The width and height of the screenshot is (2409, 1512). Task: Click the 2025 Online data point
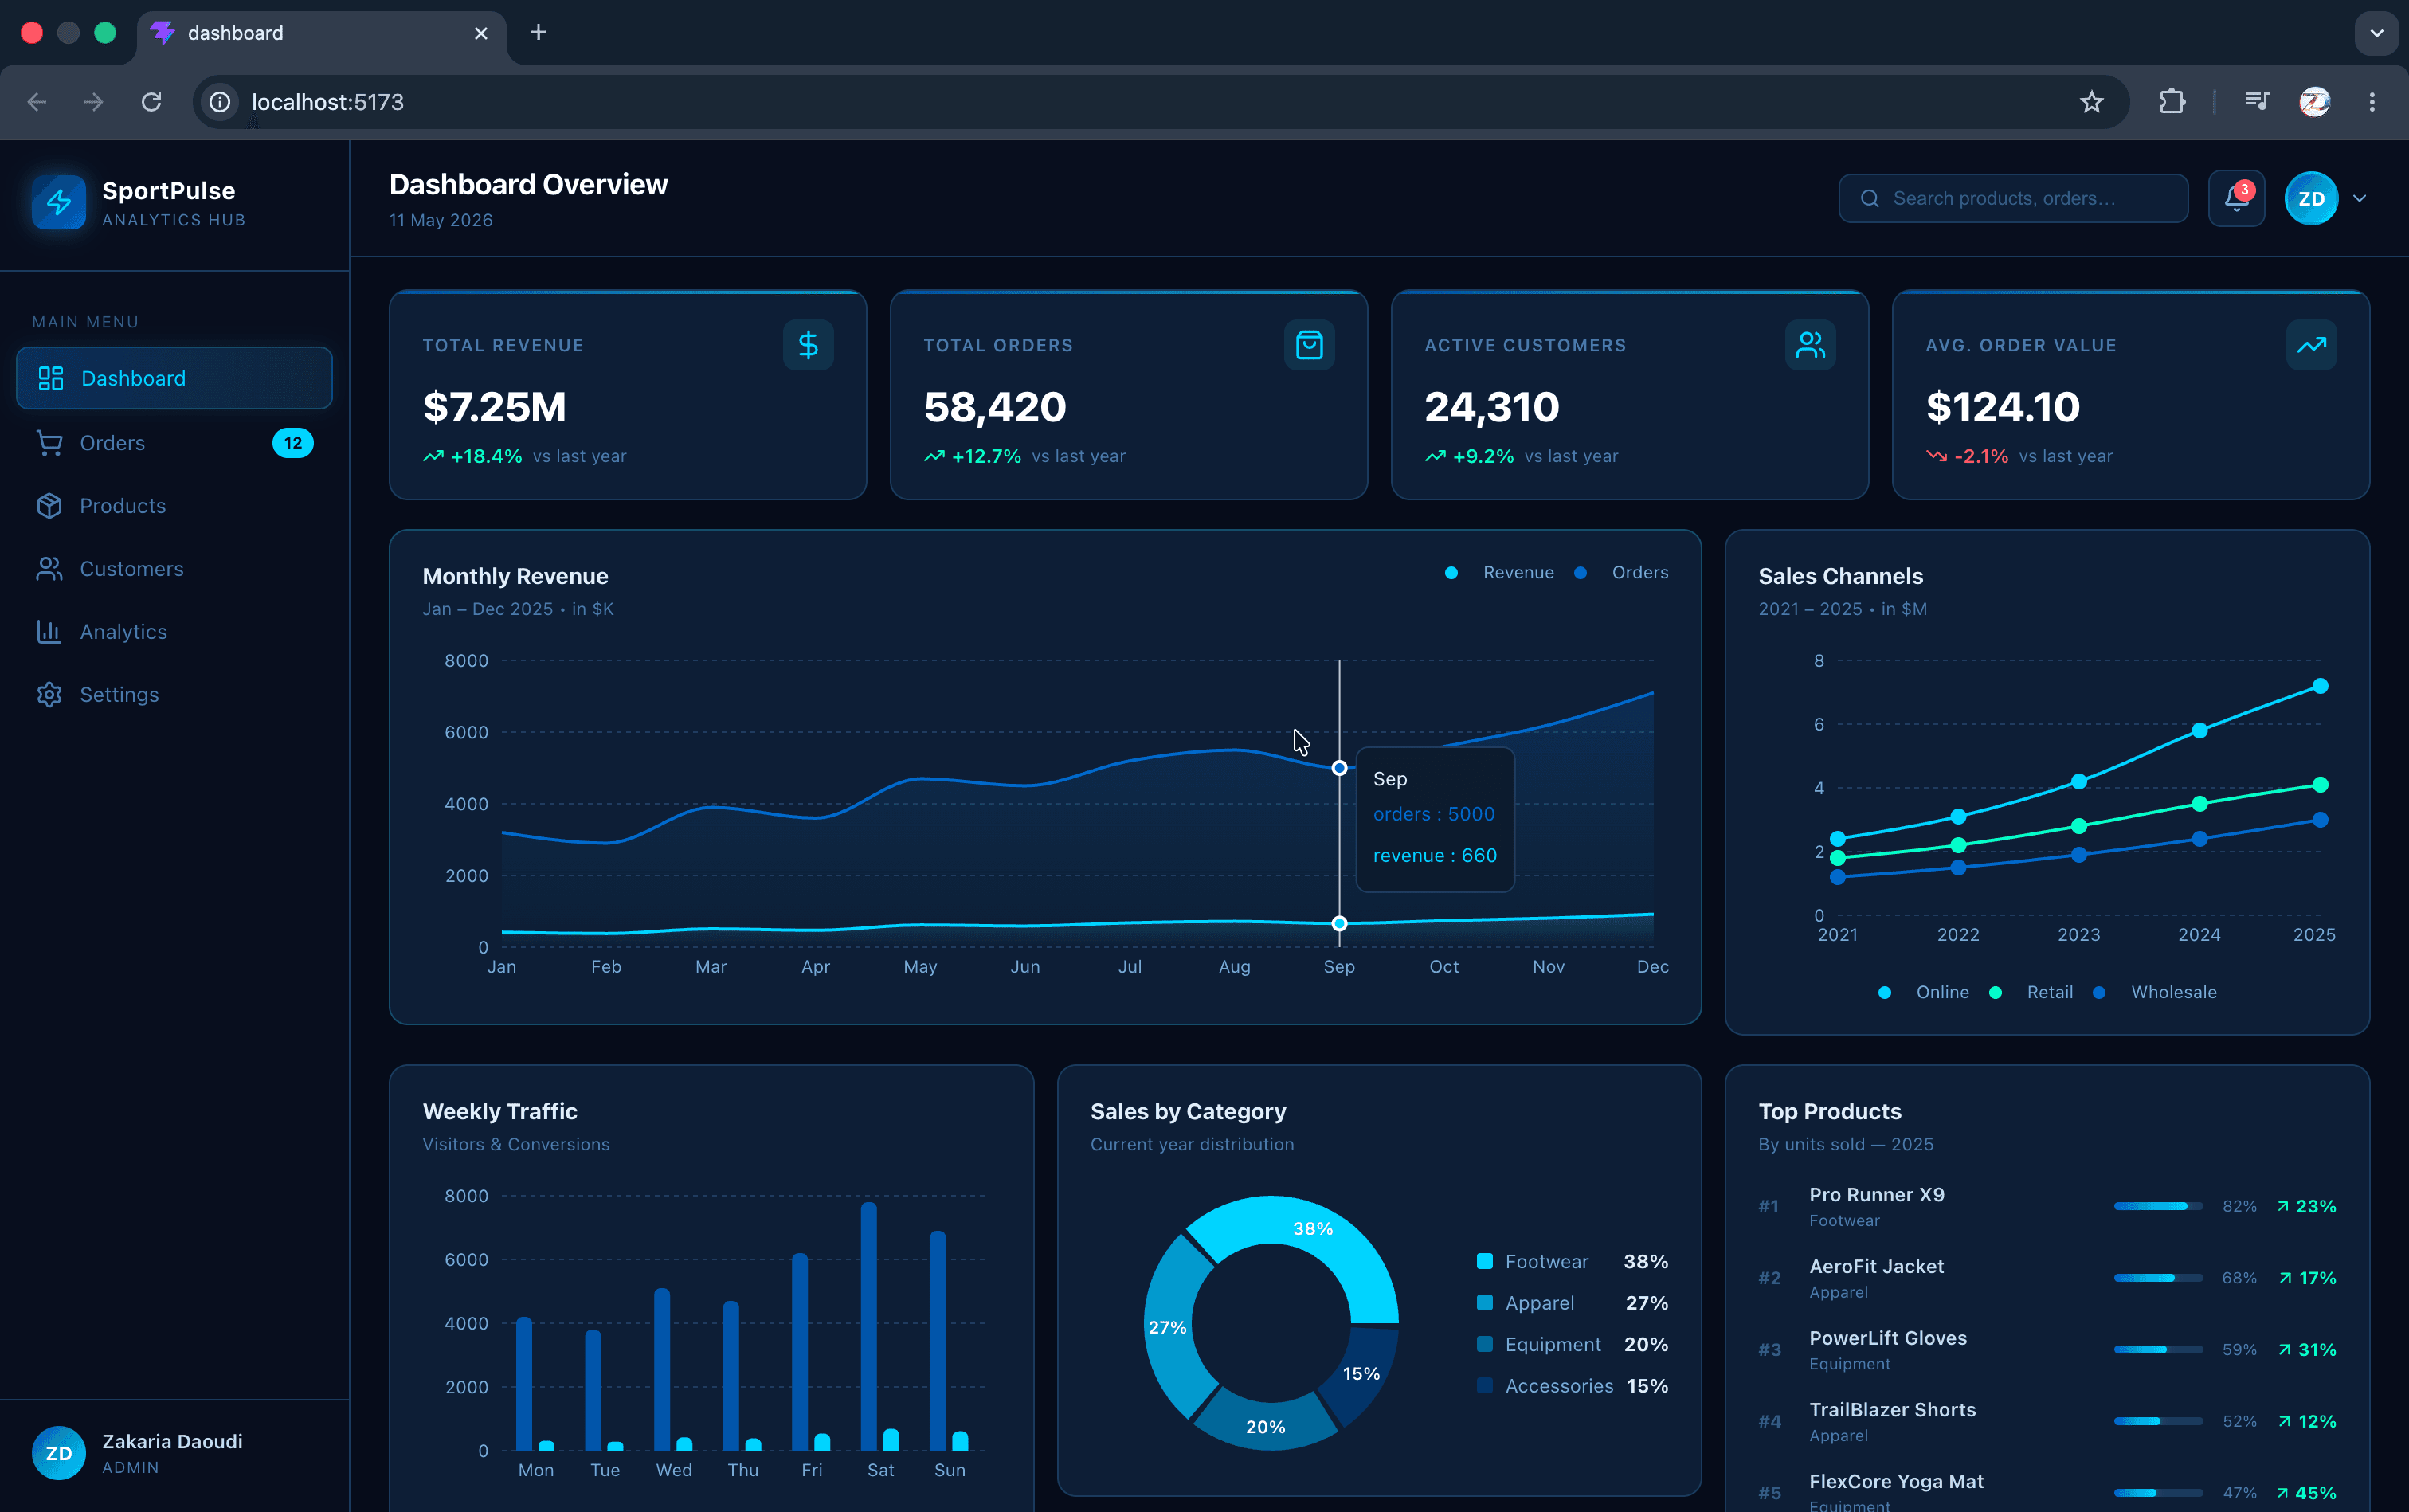point(2320,686)
